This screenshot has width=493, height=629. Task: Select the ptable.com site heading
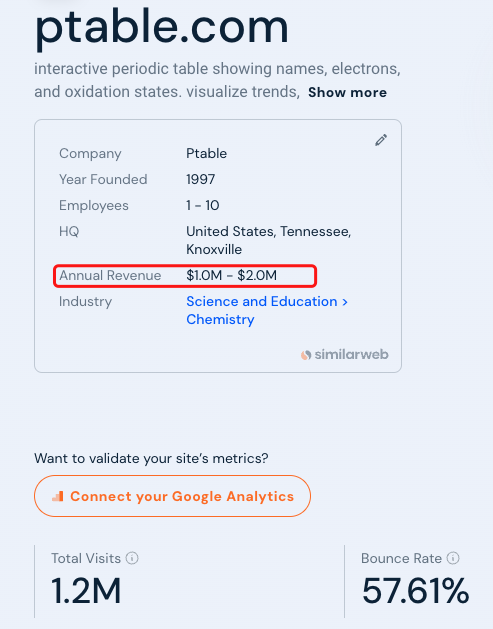tap(161, 27)
